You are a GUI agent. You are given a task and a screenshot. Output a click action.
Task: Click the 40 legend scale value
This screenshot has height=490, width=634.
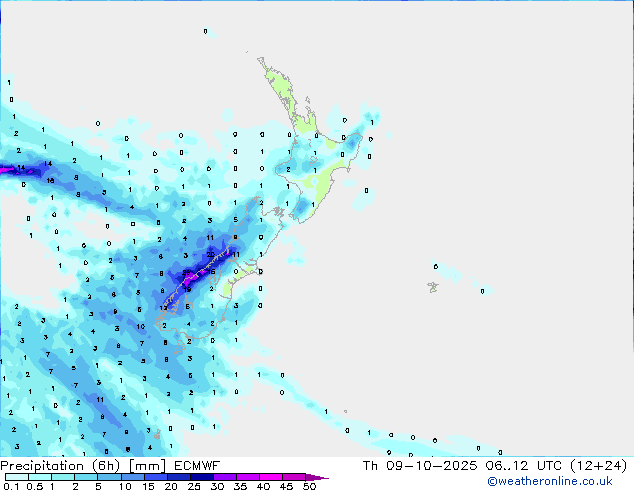pyautogui.click(x=263, y=486)
